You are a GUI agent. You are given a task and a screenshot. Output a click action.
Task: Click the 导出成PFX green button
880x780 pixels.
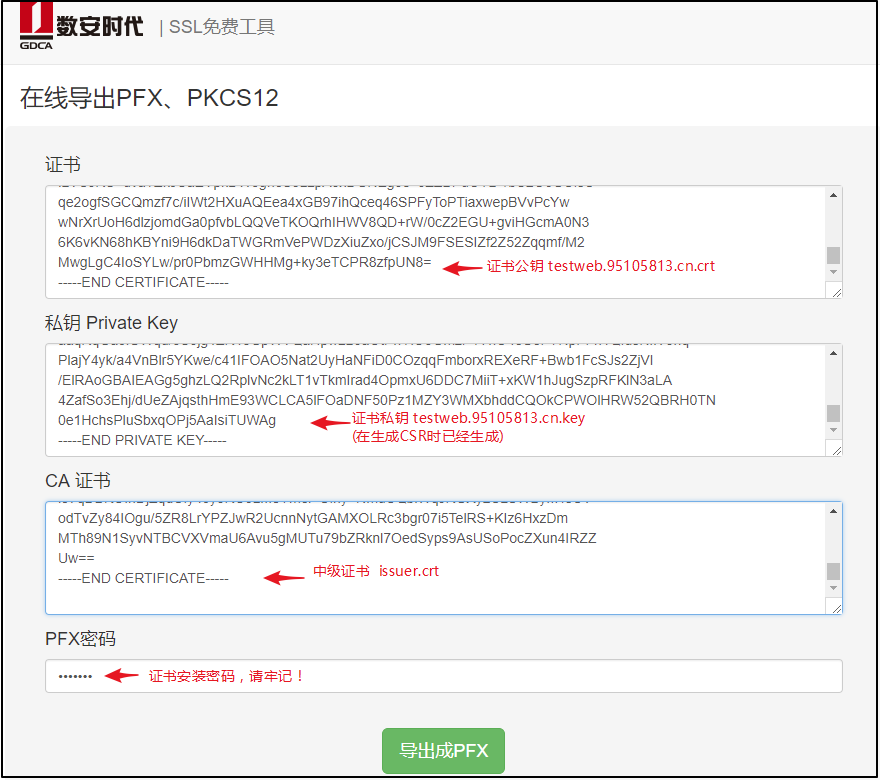443,750
